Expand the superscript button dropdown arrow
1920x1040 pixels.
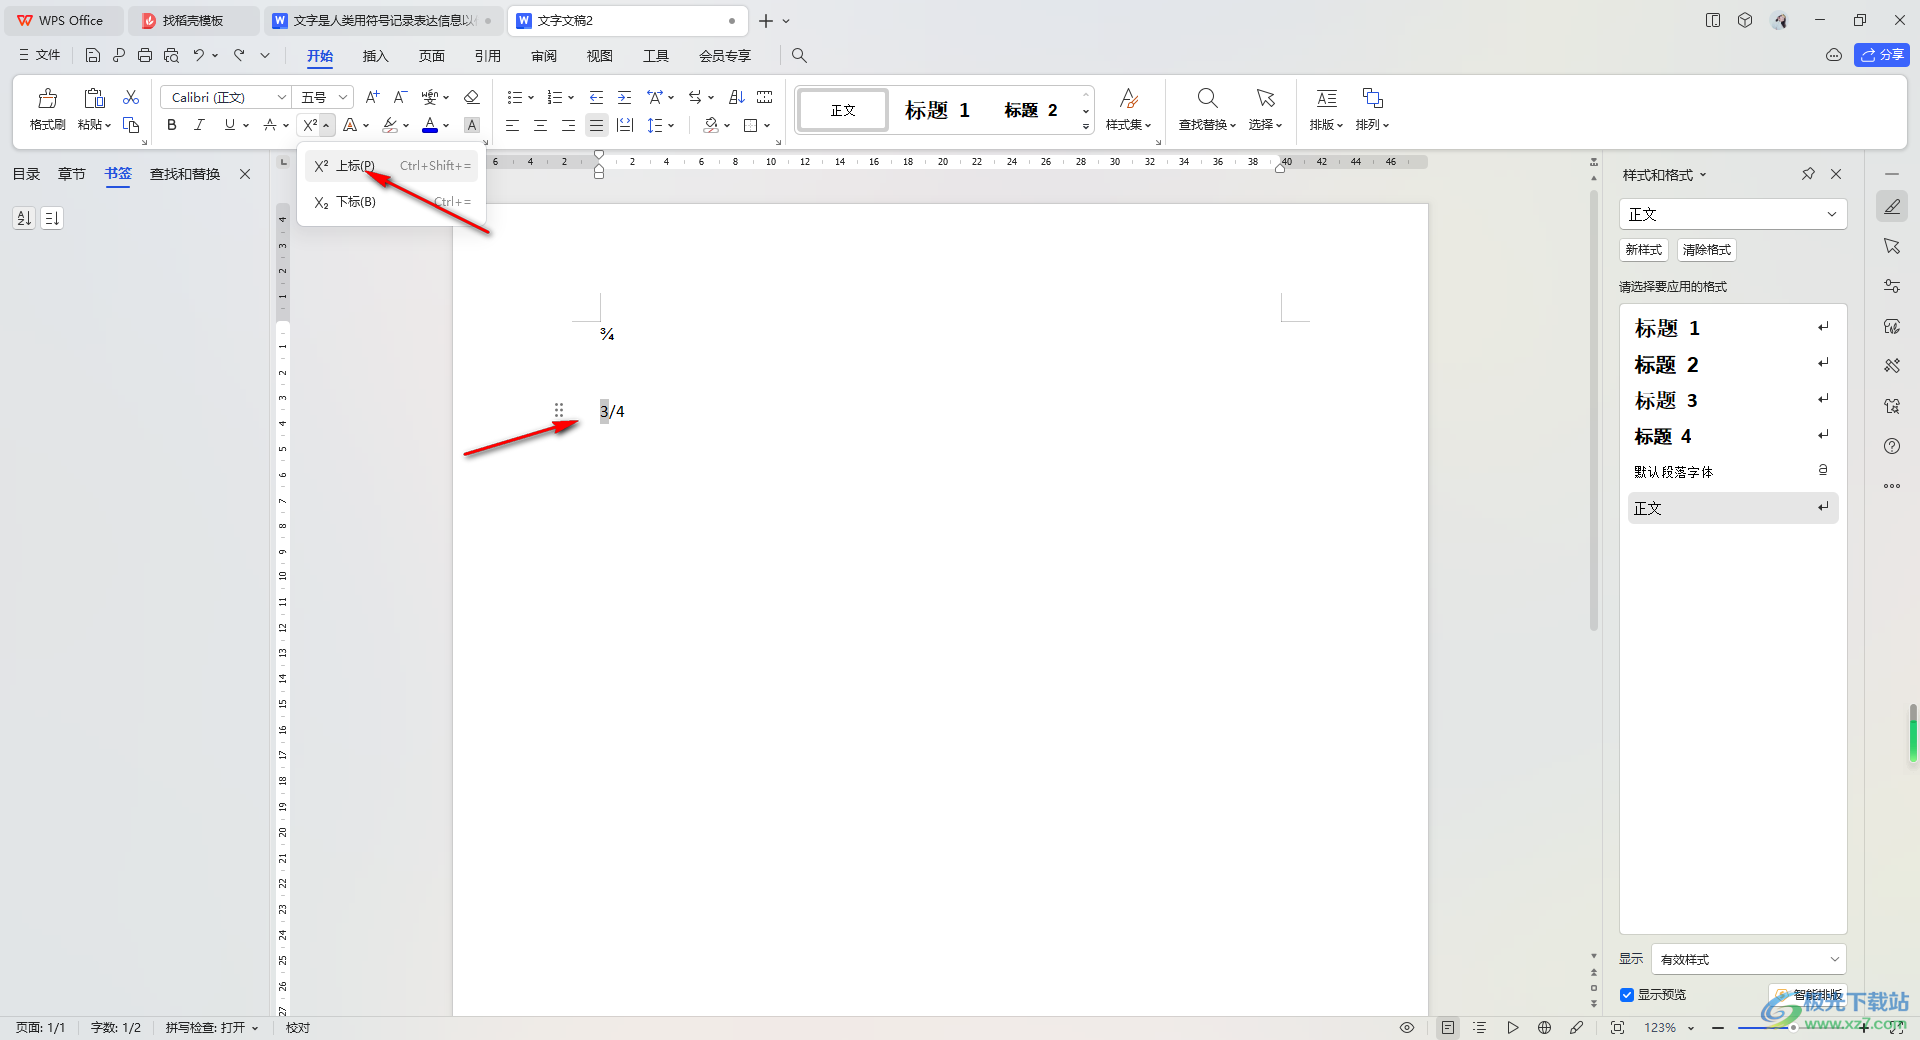pyautogui.click(x=327, y=125)
